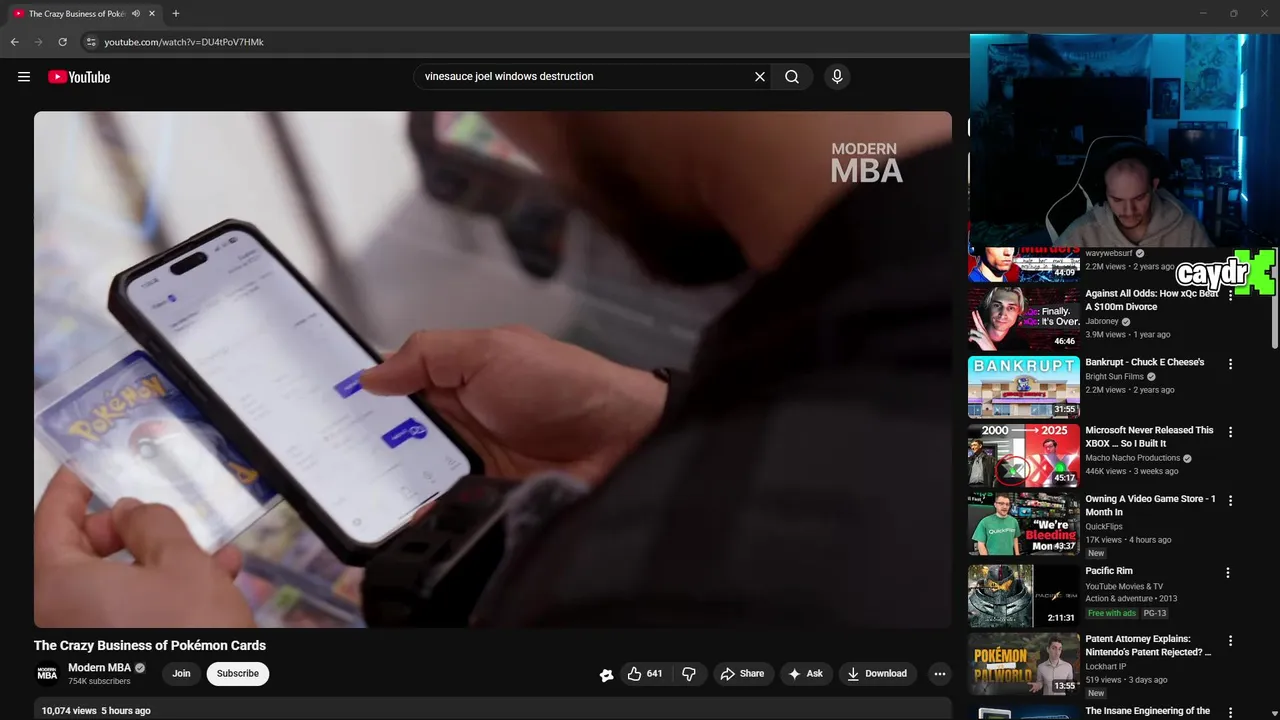This screenshot has height=720, width=1280.
Task: Open options for Patent Attorney Explains video
Action: [x=1230, y=641]
